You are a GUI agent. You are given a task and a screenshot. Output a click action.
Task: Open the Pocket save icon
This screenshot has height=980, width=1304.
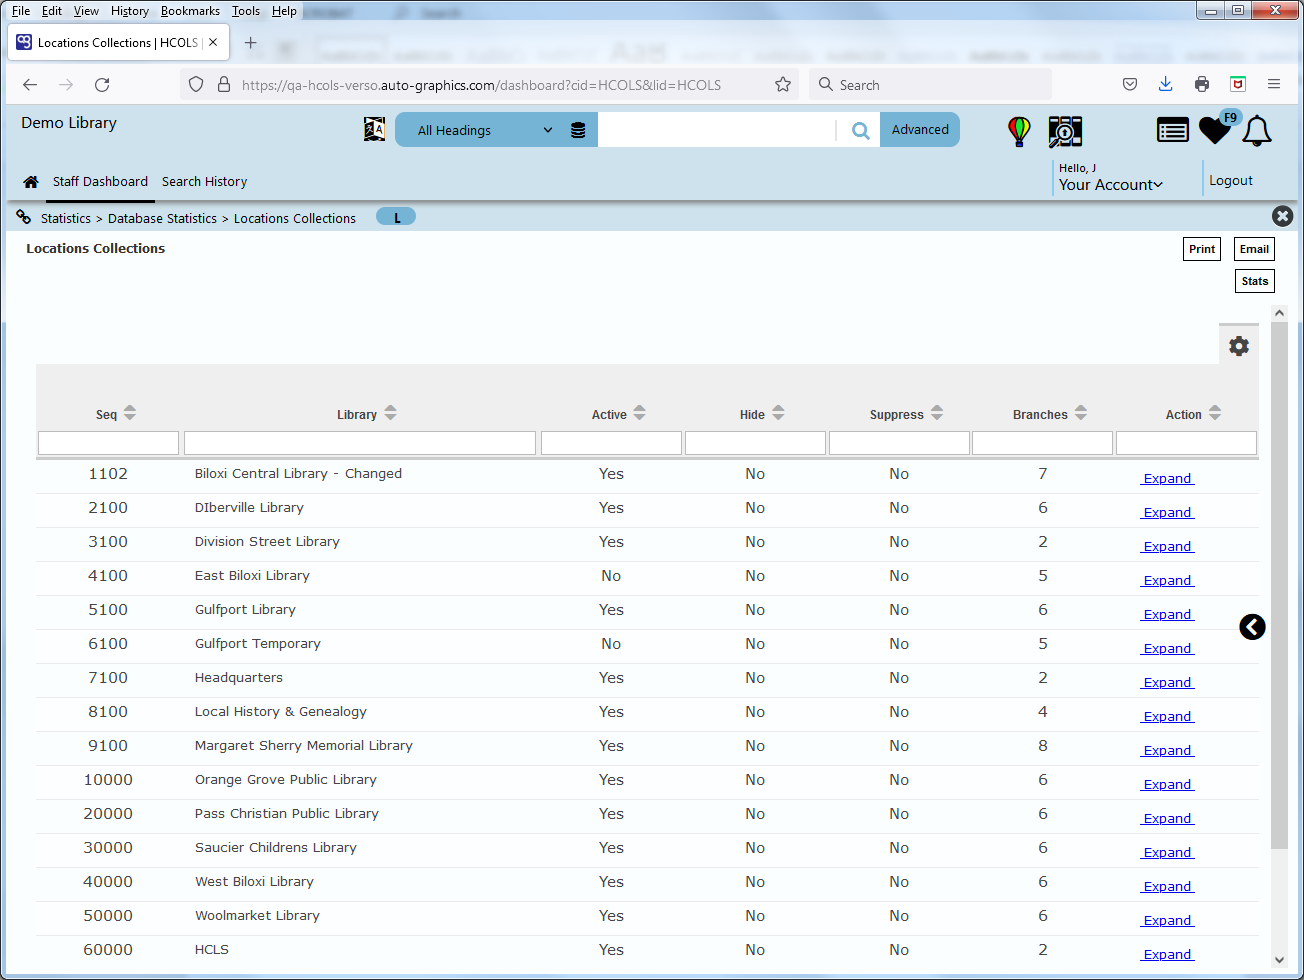pos(1130,85)
